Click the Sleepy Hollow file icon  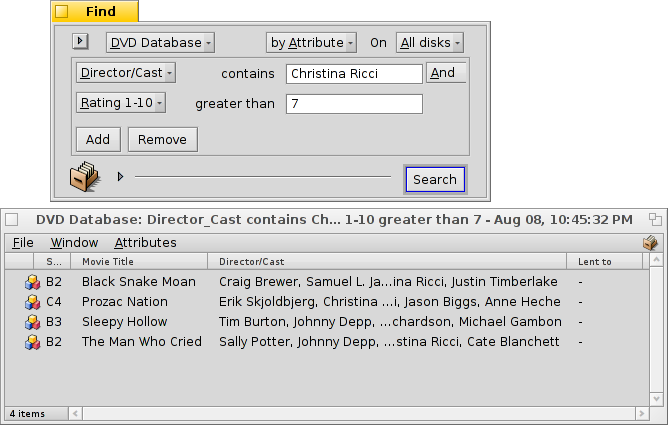click(x=32, y=322)
